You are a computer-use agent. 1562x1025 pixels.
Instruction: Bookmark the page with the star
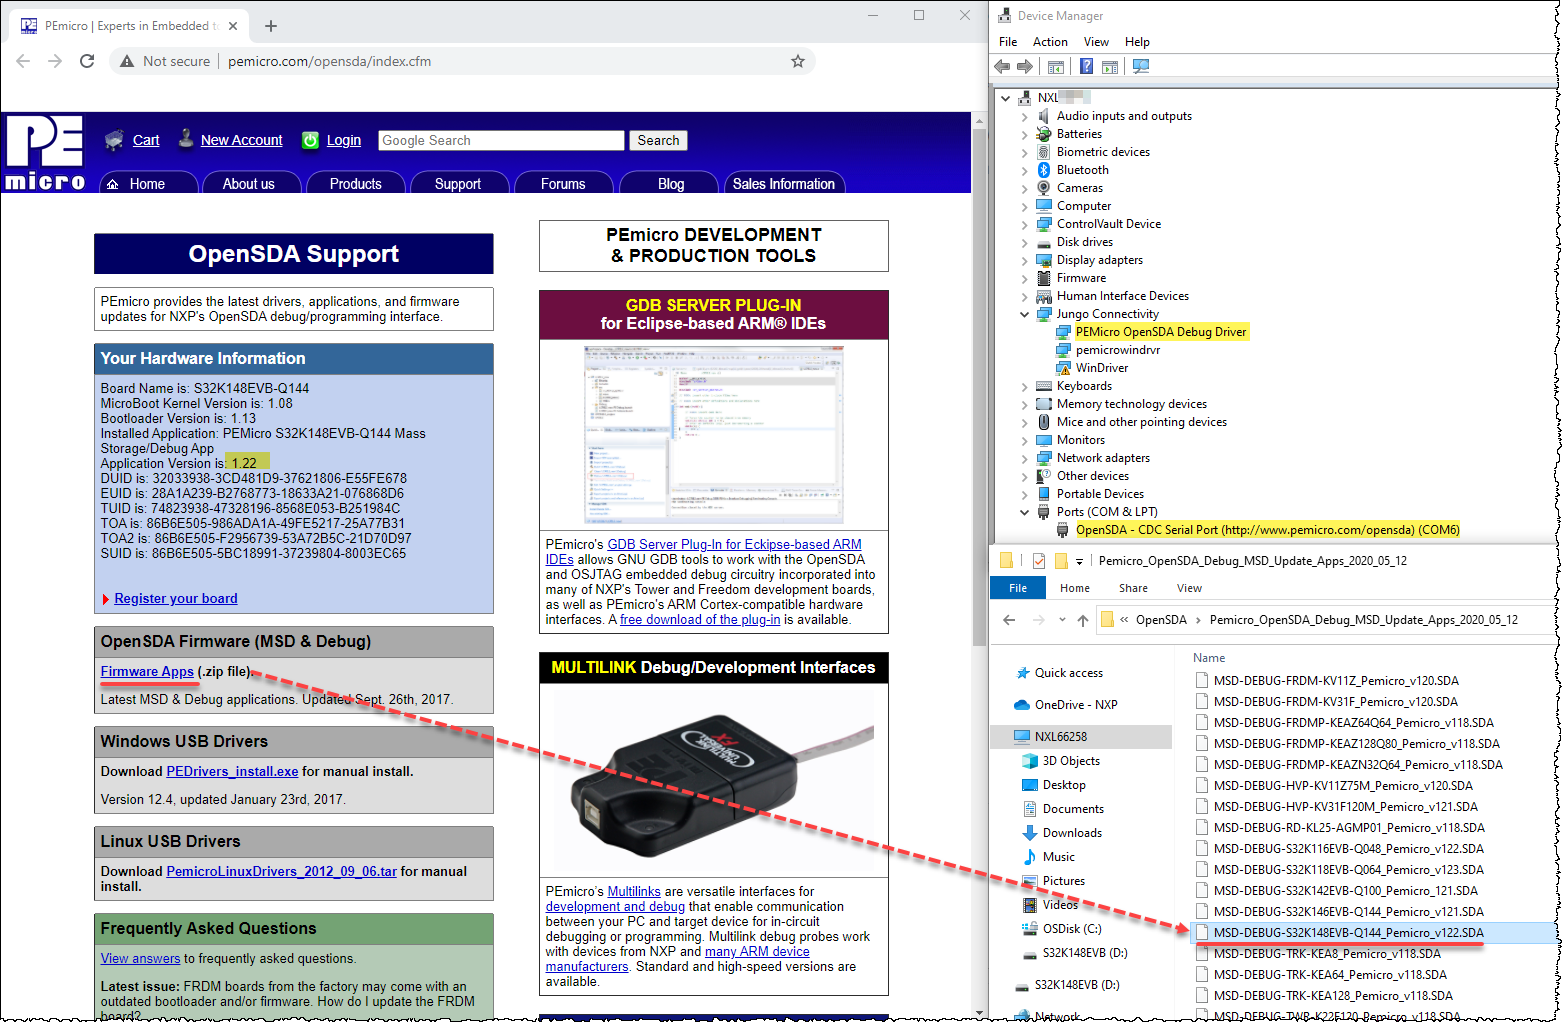(797, 61)
